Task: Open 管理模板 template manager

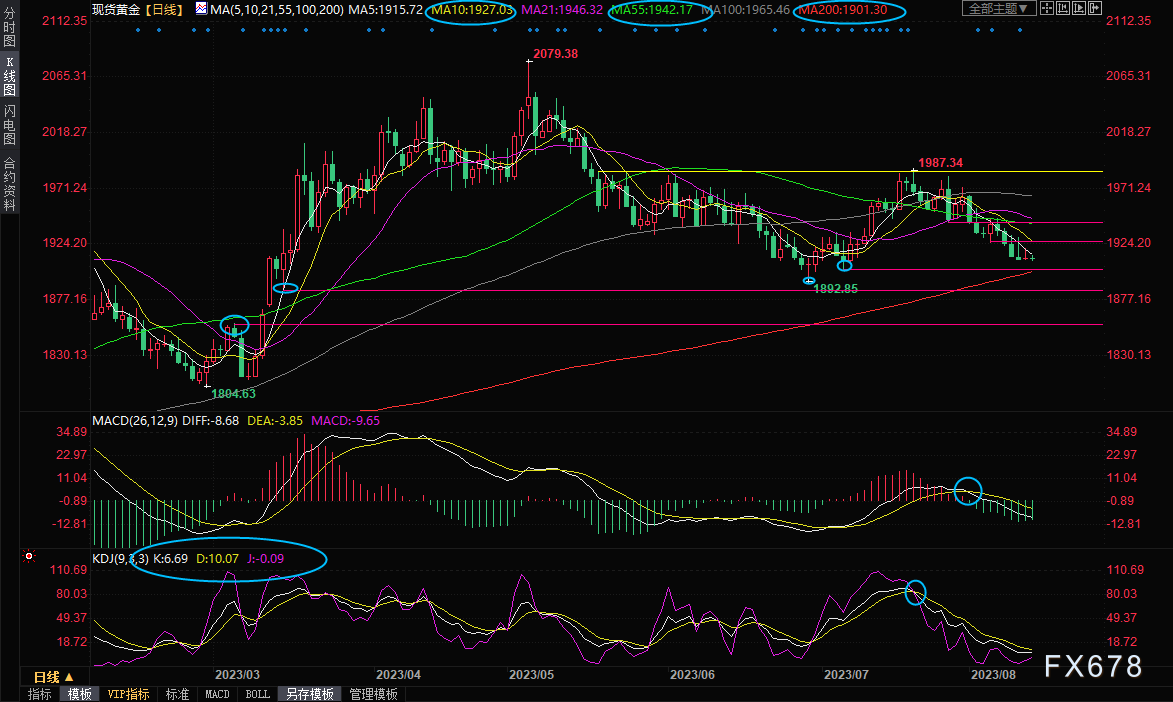Action: [373, 694]
